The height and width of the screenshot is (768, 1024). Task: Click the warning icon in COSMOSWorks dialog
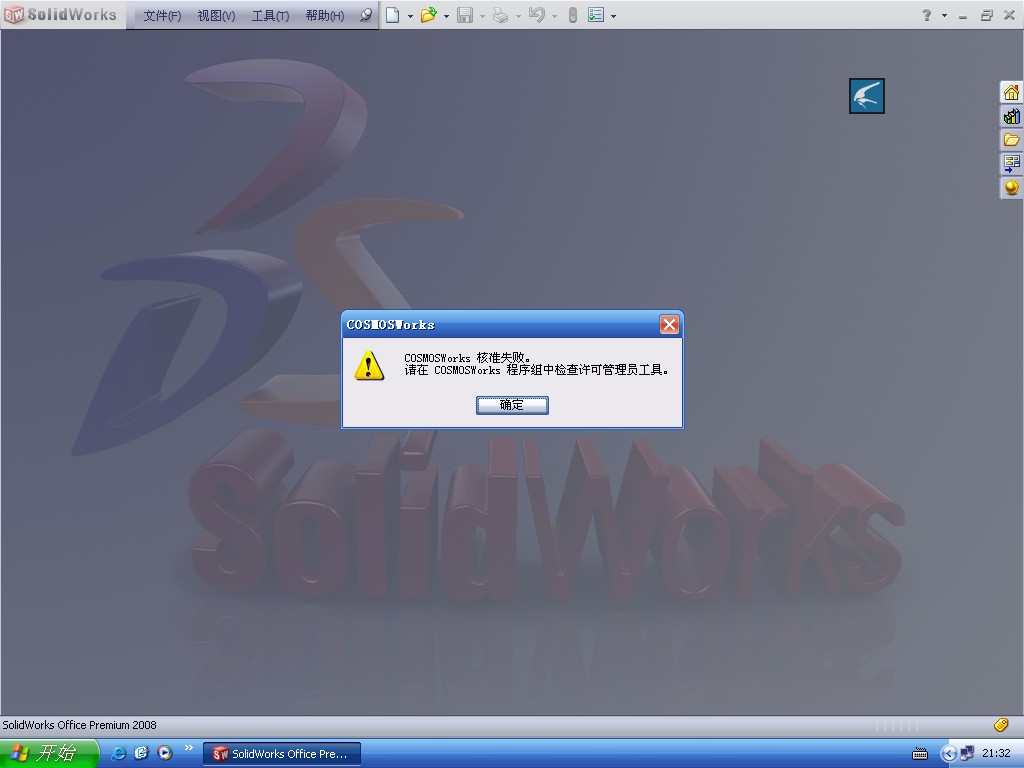369,365
